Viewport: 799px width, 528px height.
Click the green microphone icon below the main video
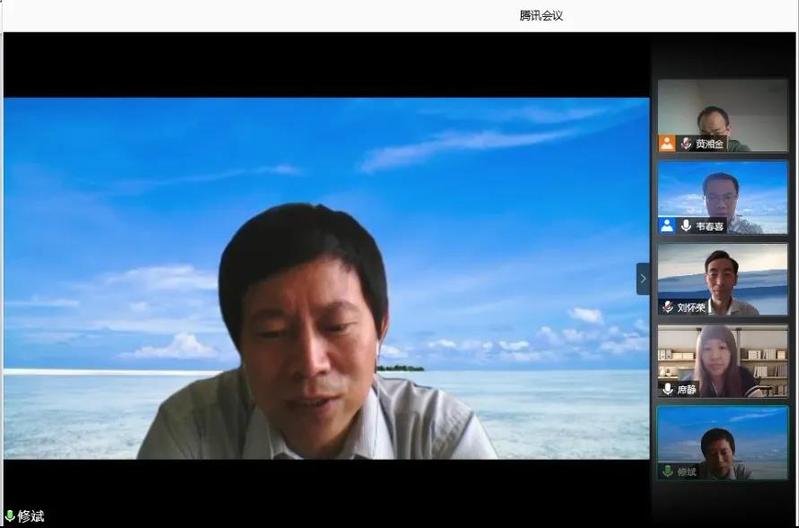[x=10, y=516]
